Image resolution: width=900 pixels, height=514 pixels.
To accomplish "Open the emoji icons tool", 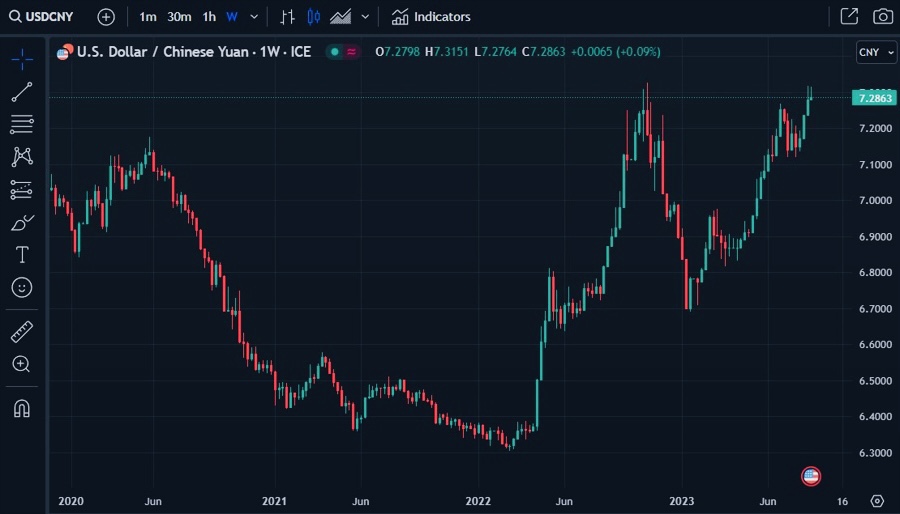I will coord(22,287).
